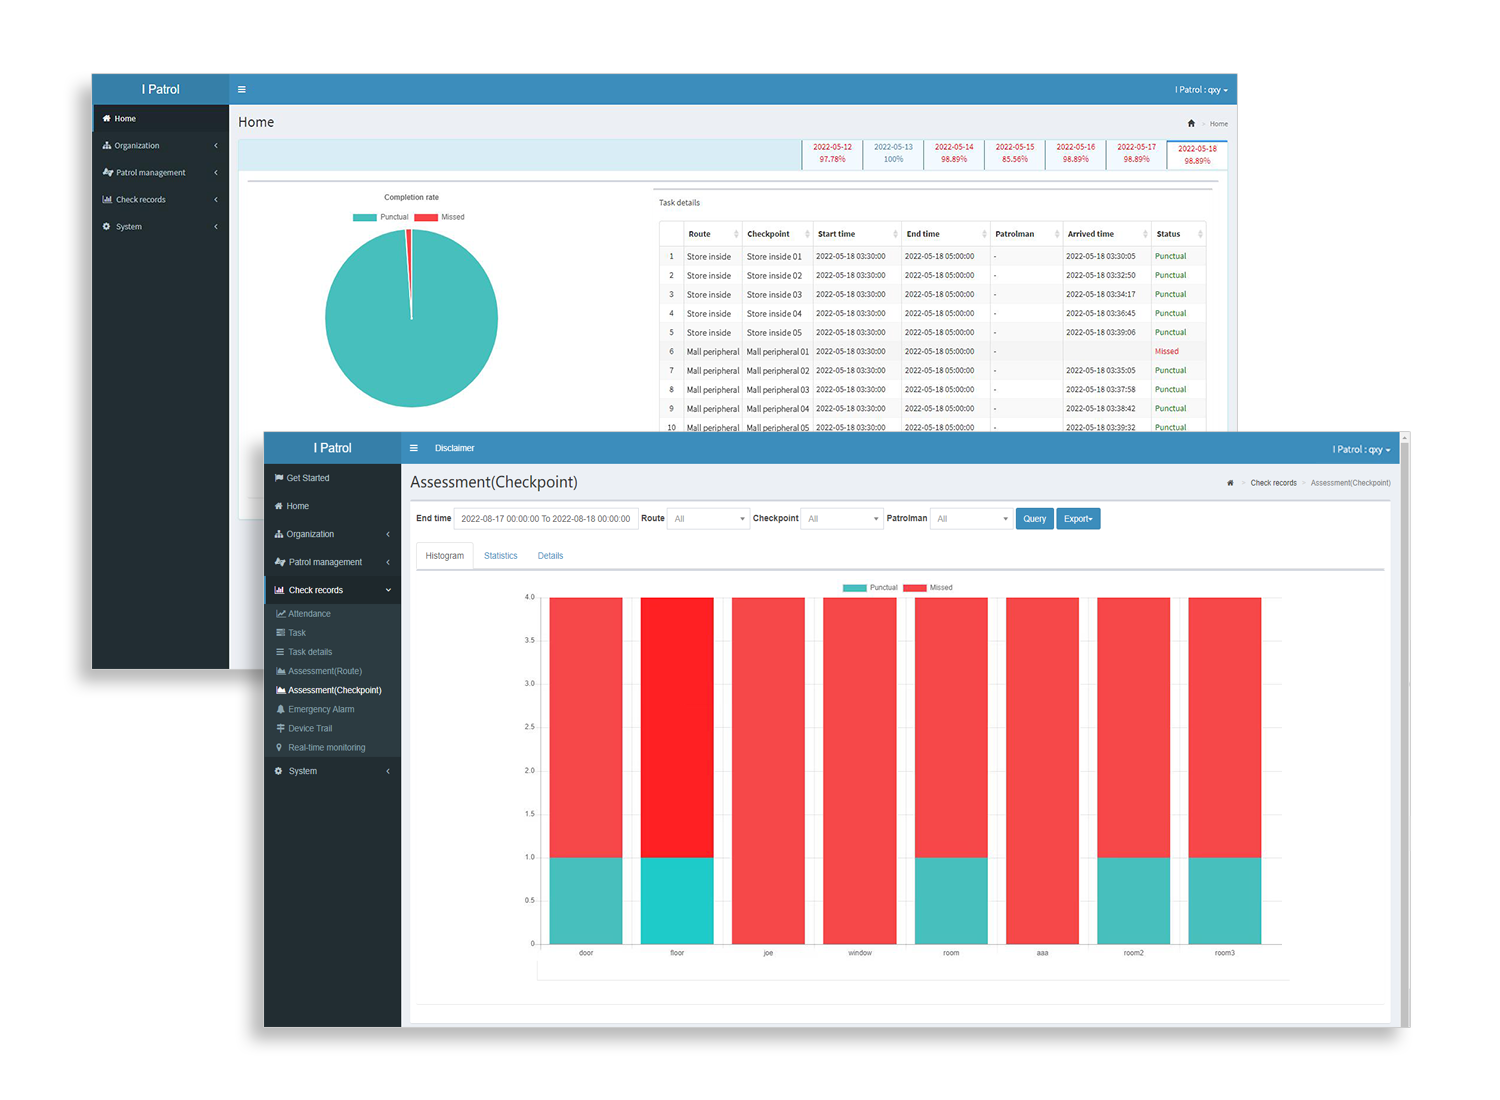1500x1100 pixels.
Task: Switch to the Details tab
Action: pos(550,556)
